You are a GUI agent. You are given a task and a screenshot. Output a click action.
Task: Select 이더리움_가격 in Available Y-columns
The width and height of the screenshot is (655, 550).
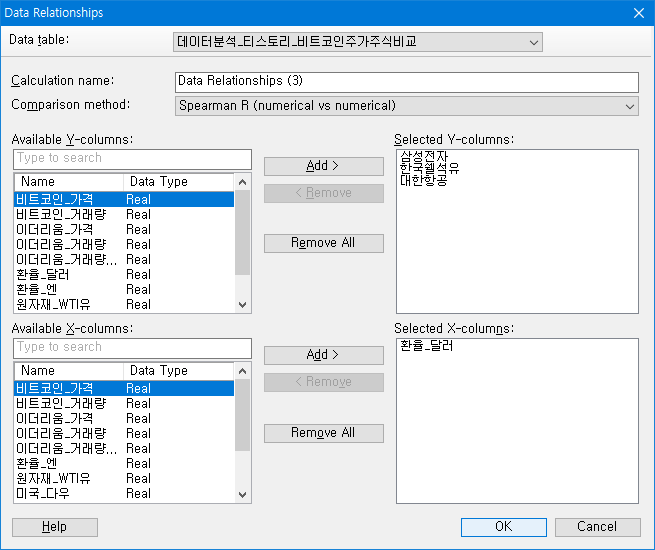tap(124, 230)
